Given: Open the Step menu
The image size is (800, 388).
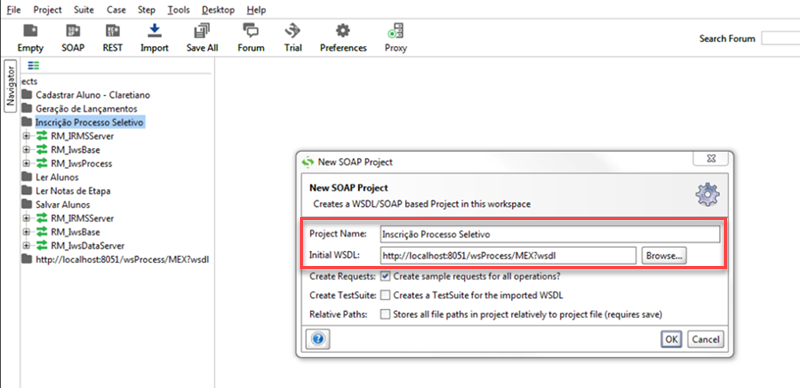Looking at the screenshot, I should [146, 10].
